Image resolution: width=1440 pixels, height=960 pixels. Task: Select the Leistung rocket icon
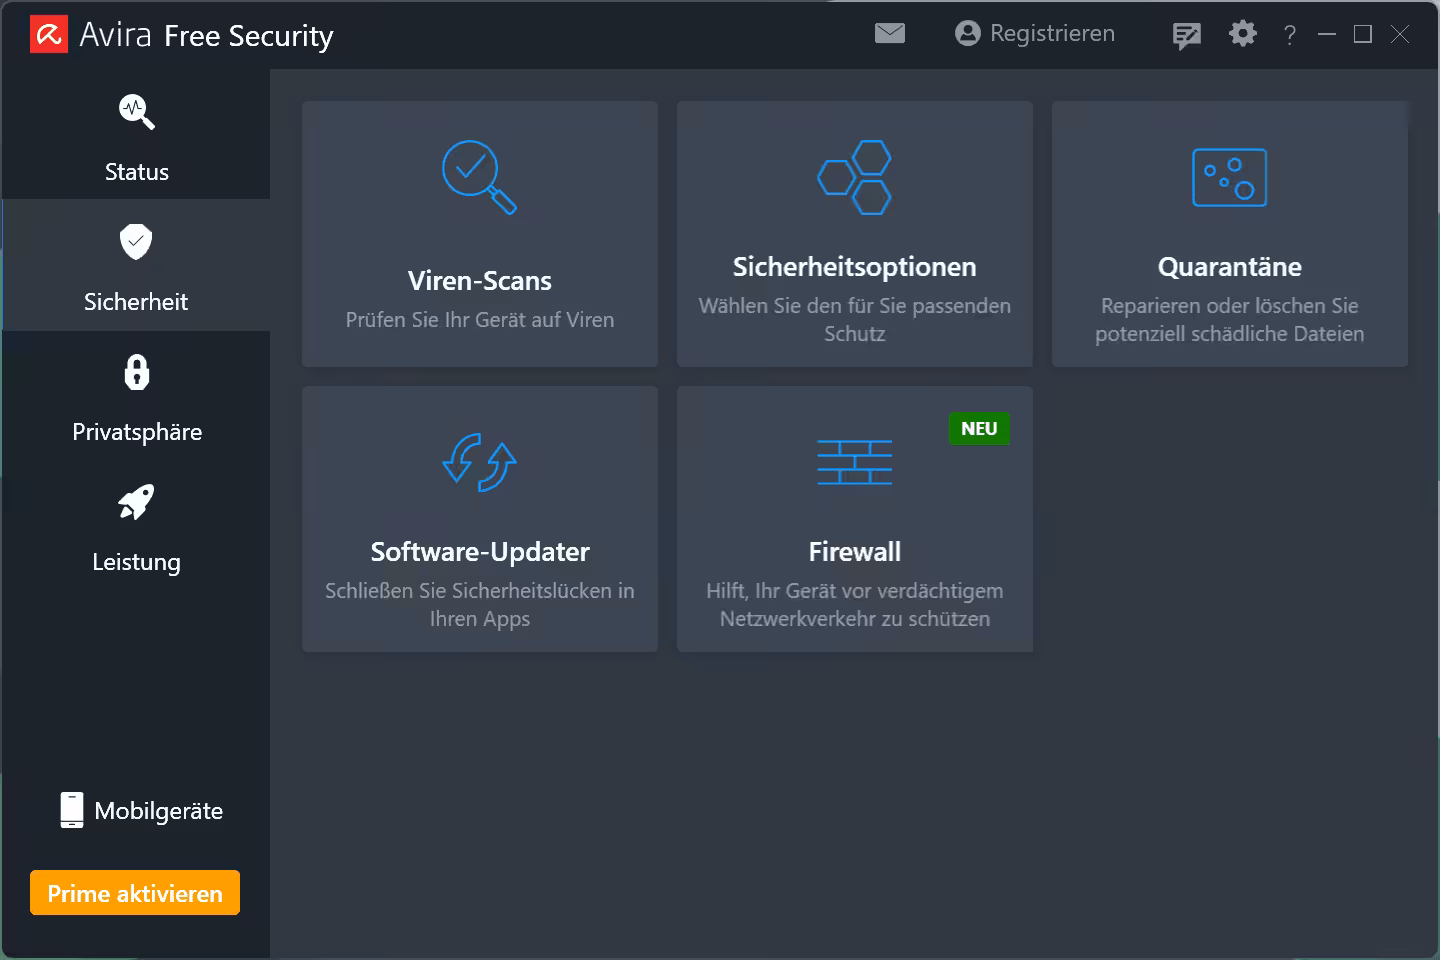136,502
